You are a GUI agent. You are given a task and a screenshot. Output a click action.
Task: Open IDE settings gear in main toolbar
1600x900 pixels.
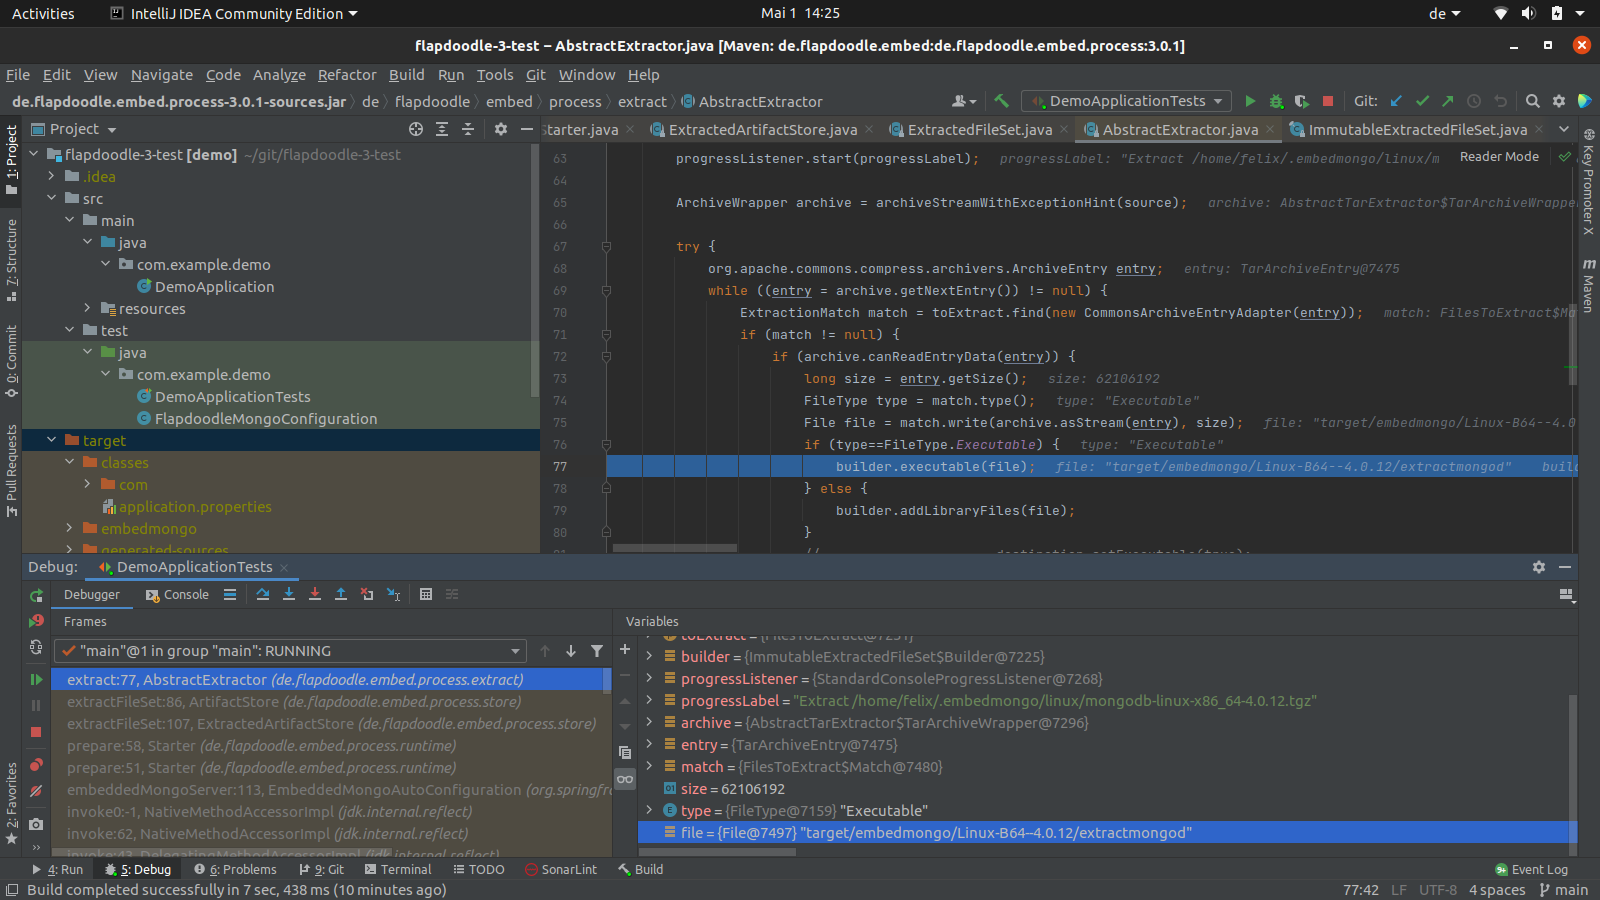pos(1558,101)
